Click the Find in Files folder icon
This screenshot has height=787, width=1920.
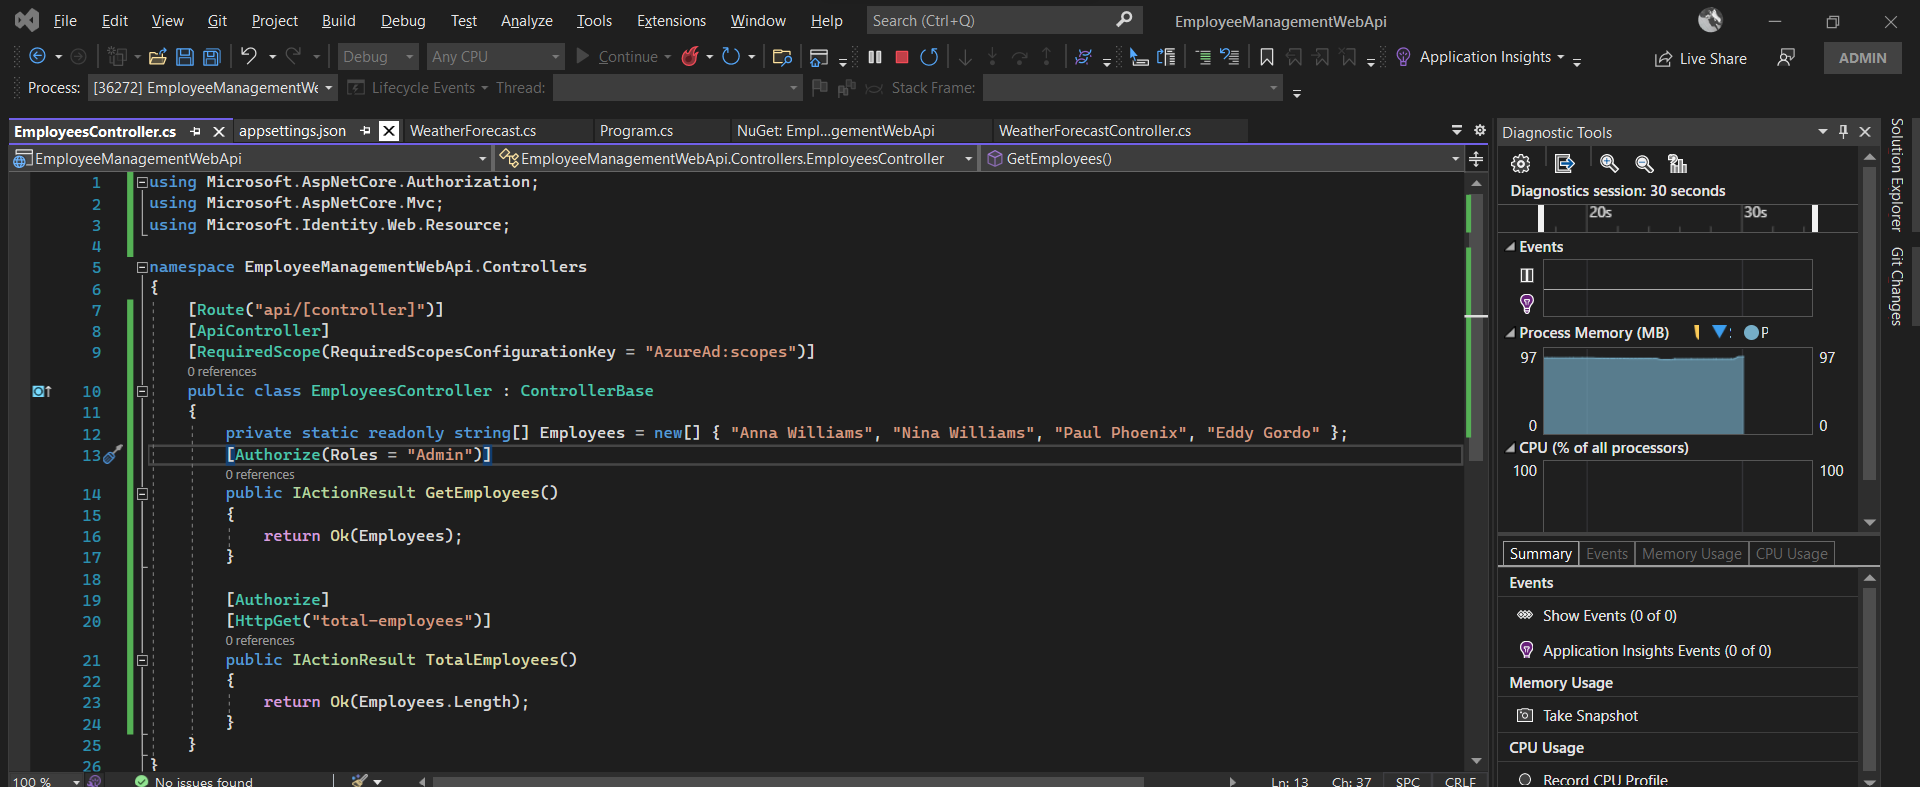coord(782,57)
